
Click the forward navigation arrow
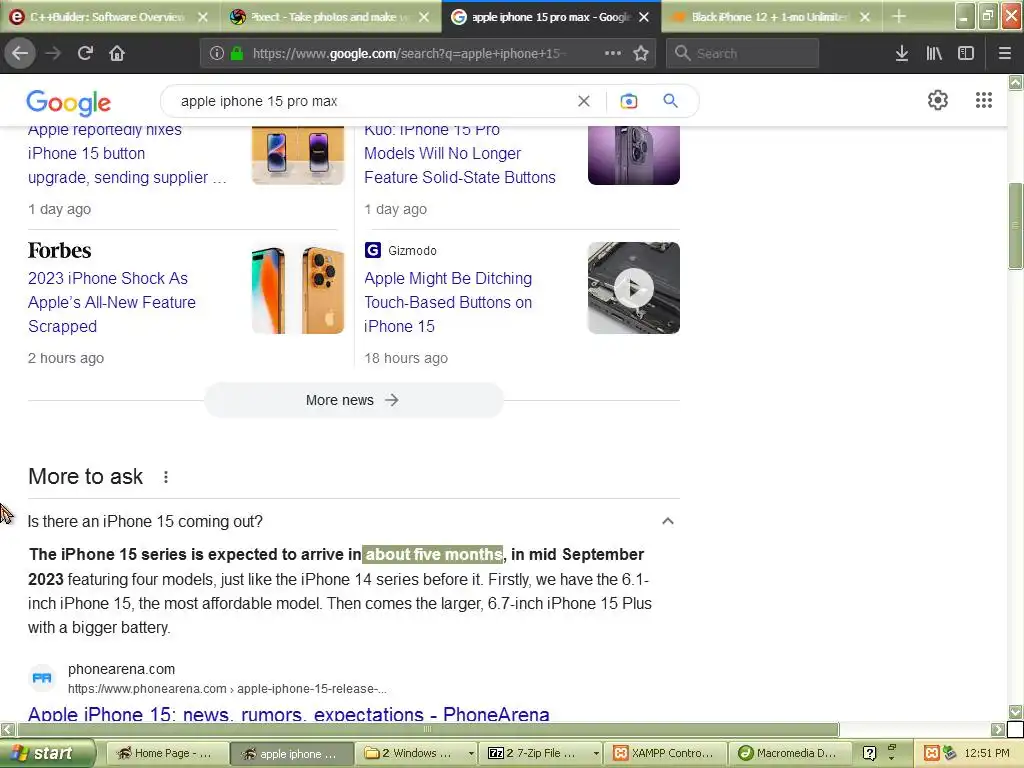coord(53,54)
